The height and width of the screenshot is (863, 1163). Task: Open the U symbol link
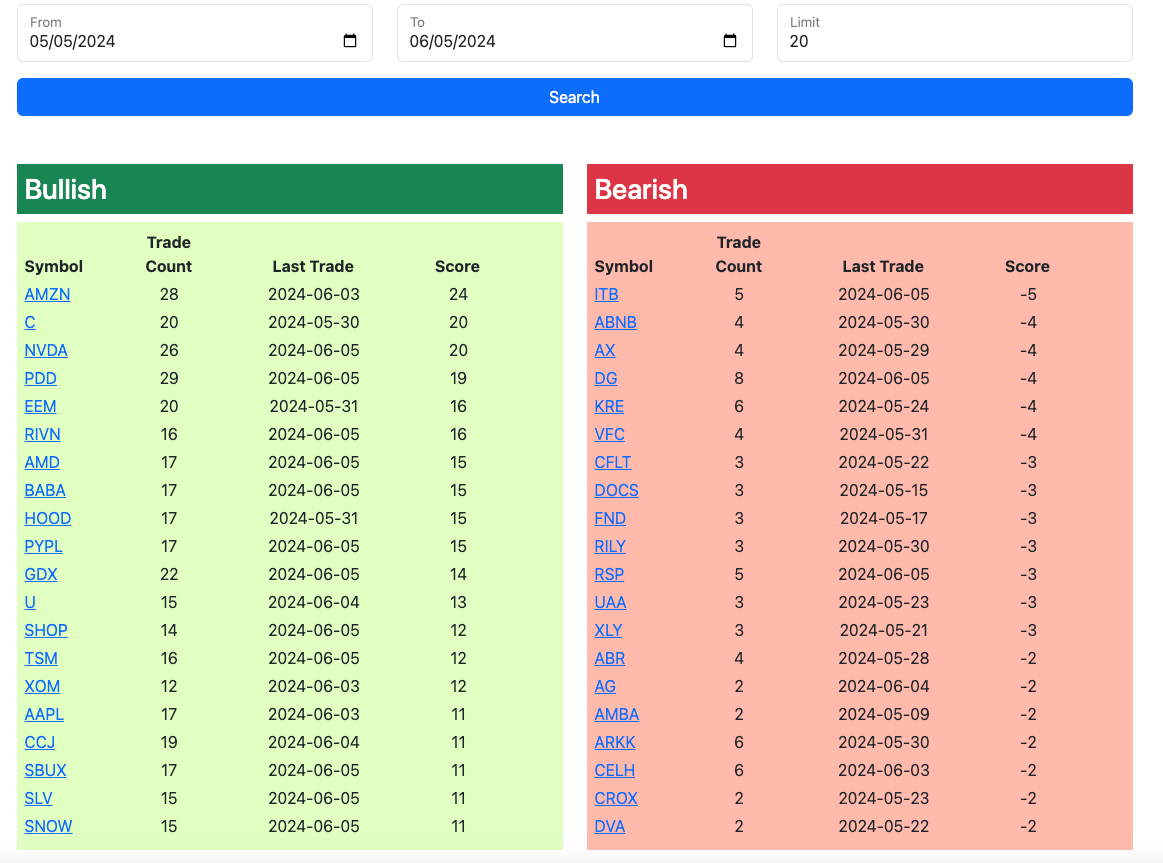point(30,603)
